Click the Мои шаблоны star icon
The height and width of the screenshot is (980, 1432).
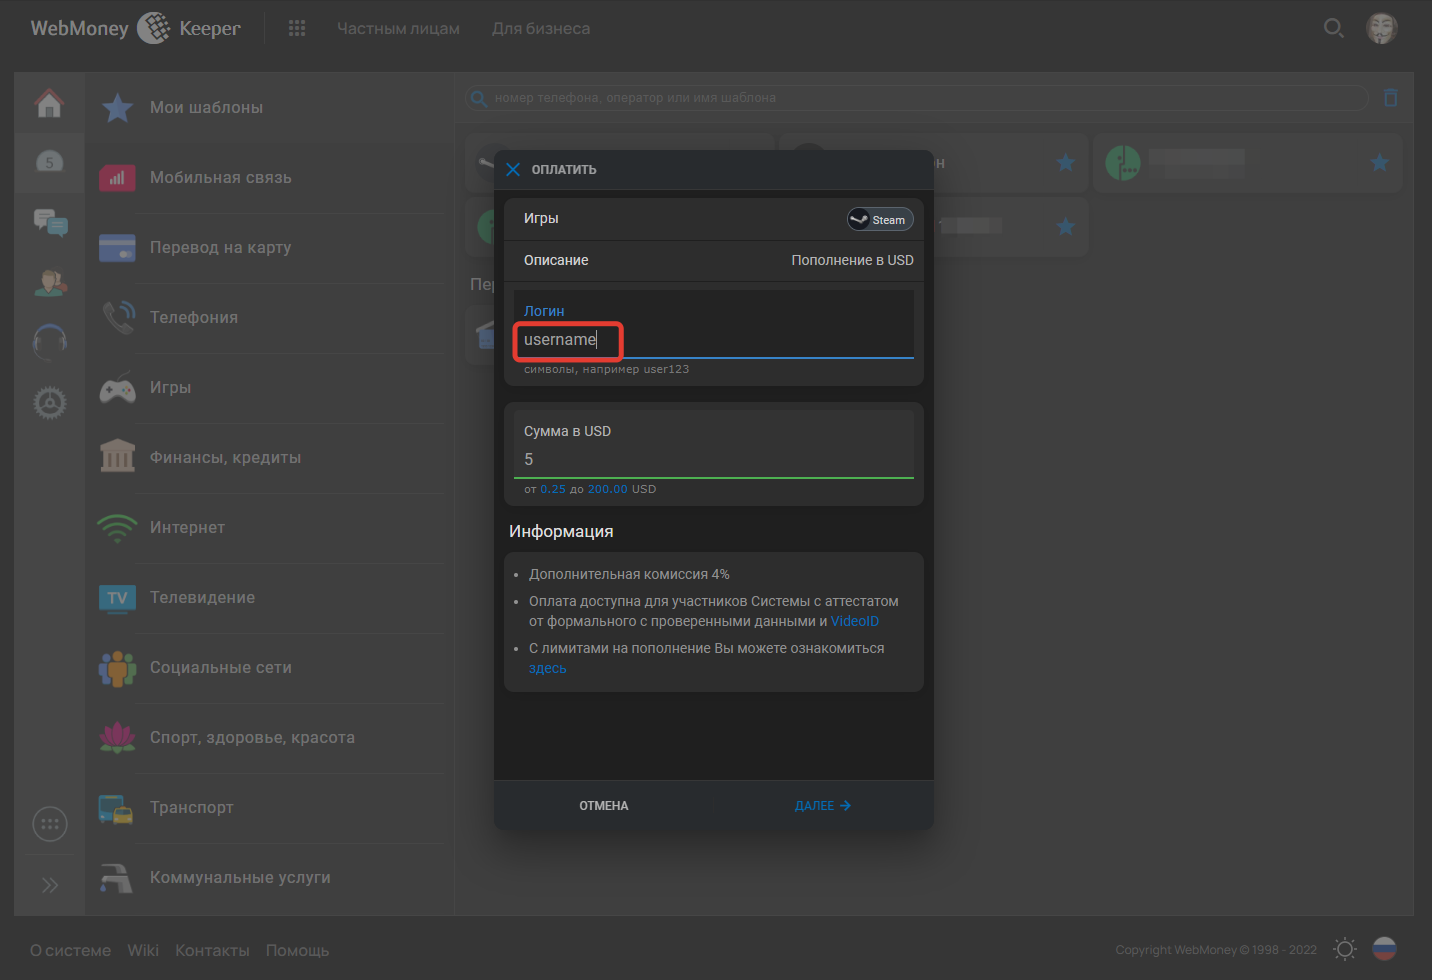tap(117, 108)
